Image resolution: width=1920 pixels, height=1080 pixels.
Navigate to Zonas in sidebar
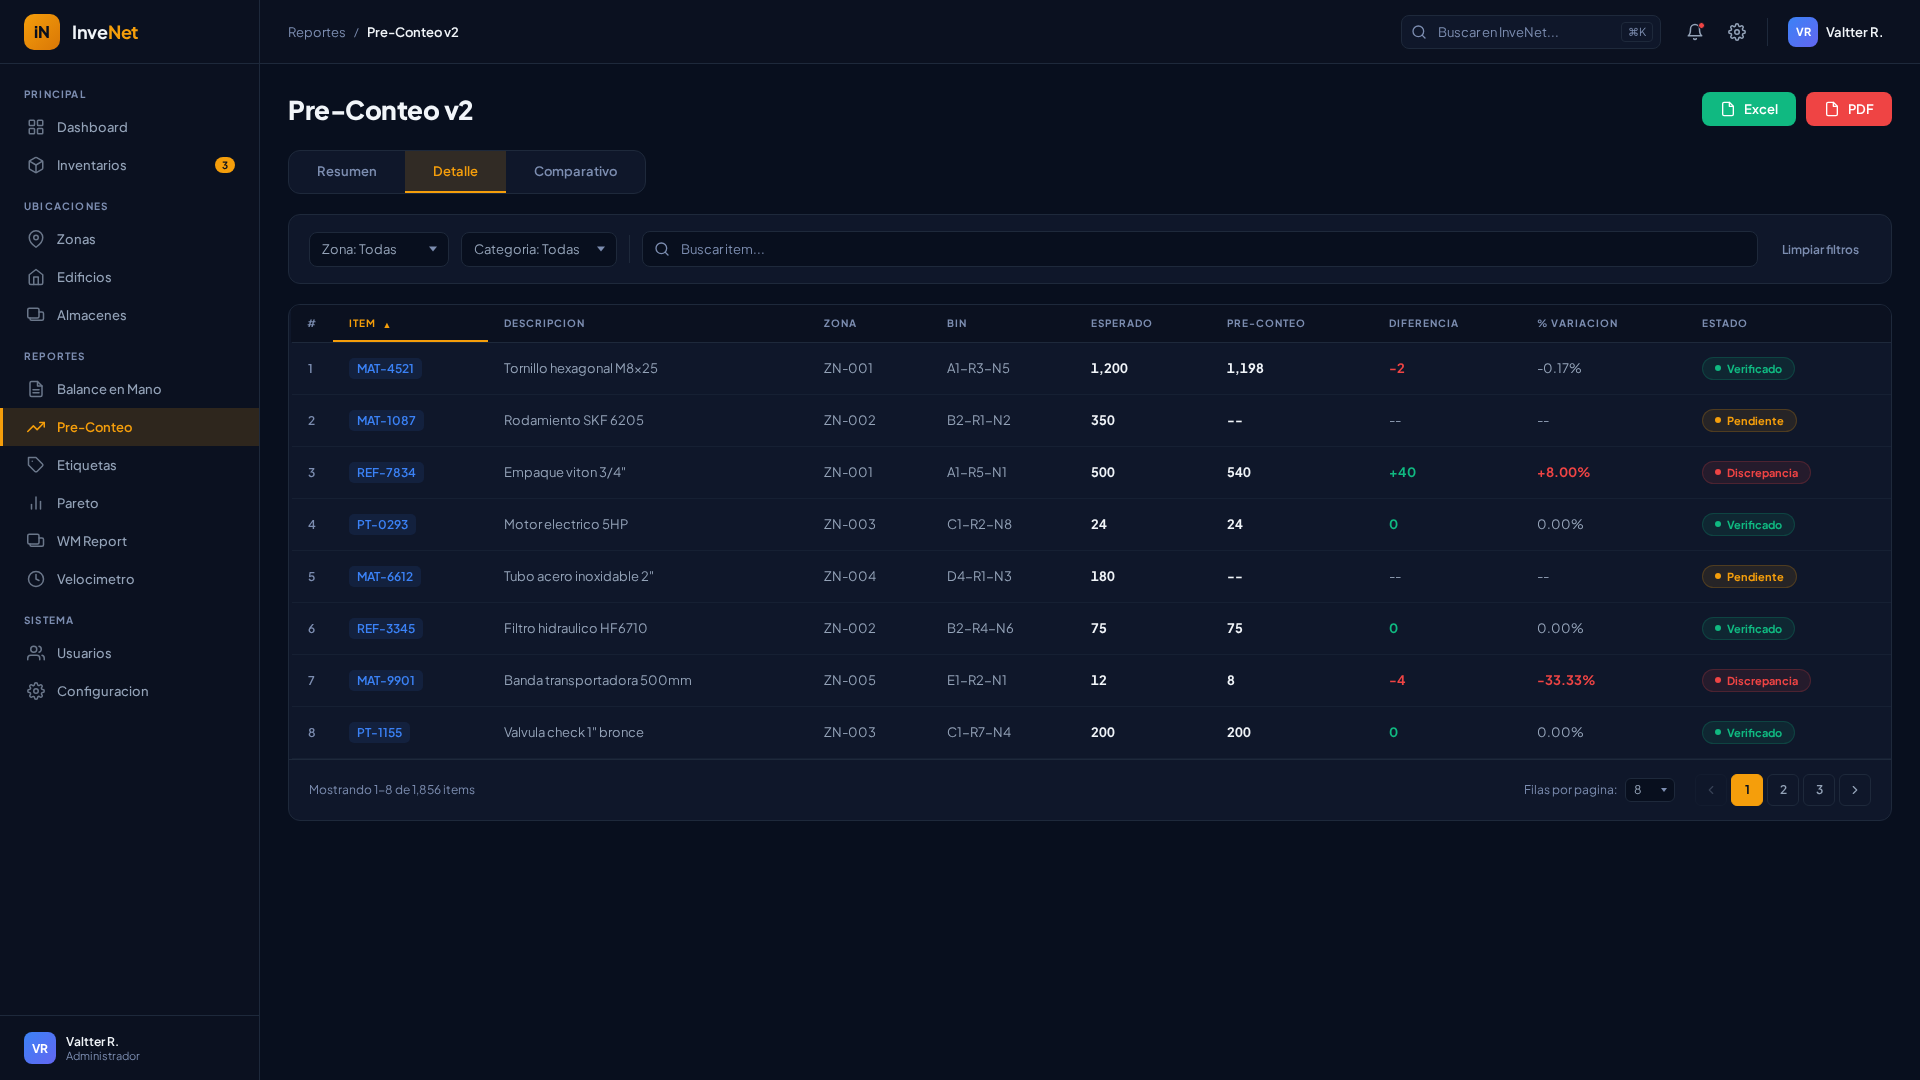pyautogui.click(x=76, y=239)
